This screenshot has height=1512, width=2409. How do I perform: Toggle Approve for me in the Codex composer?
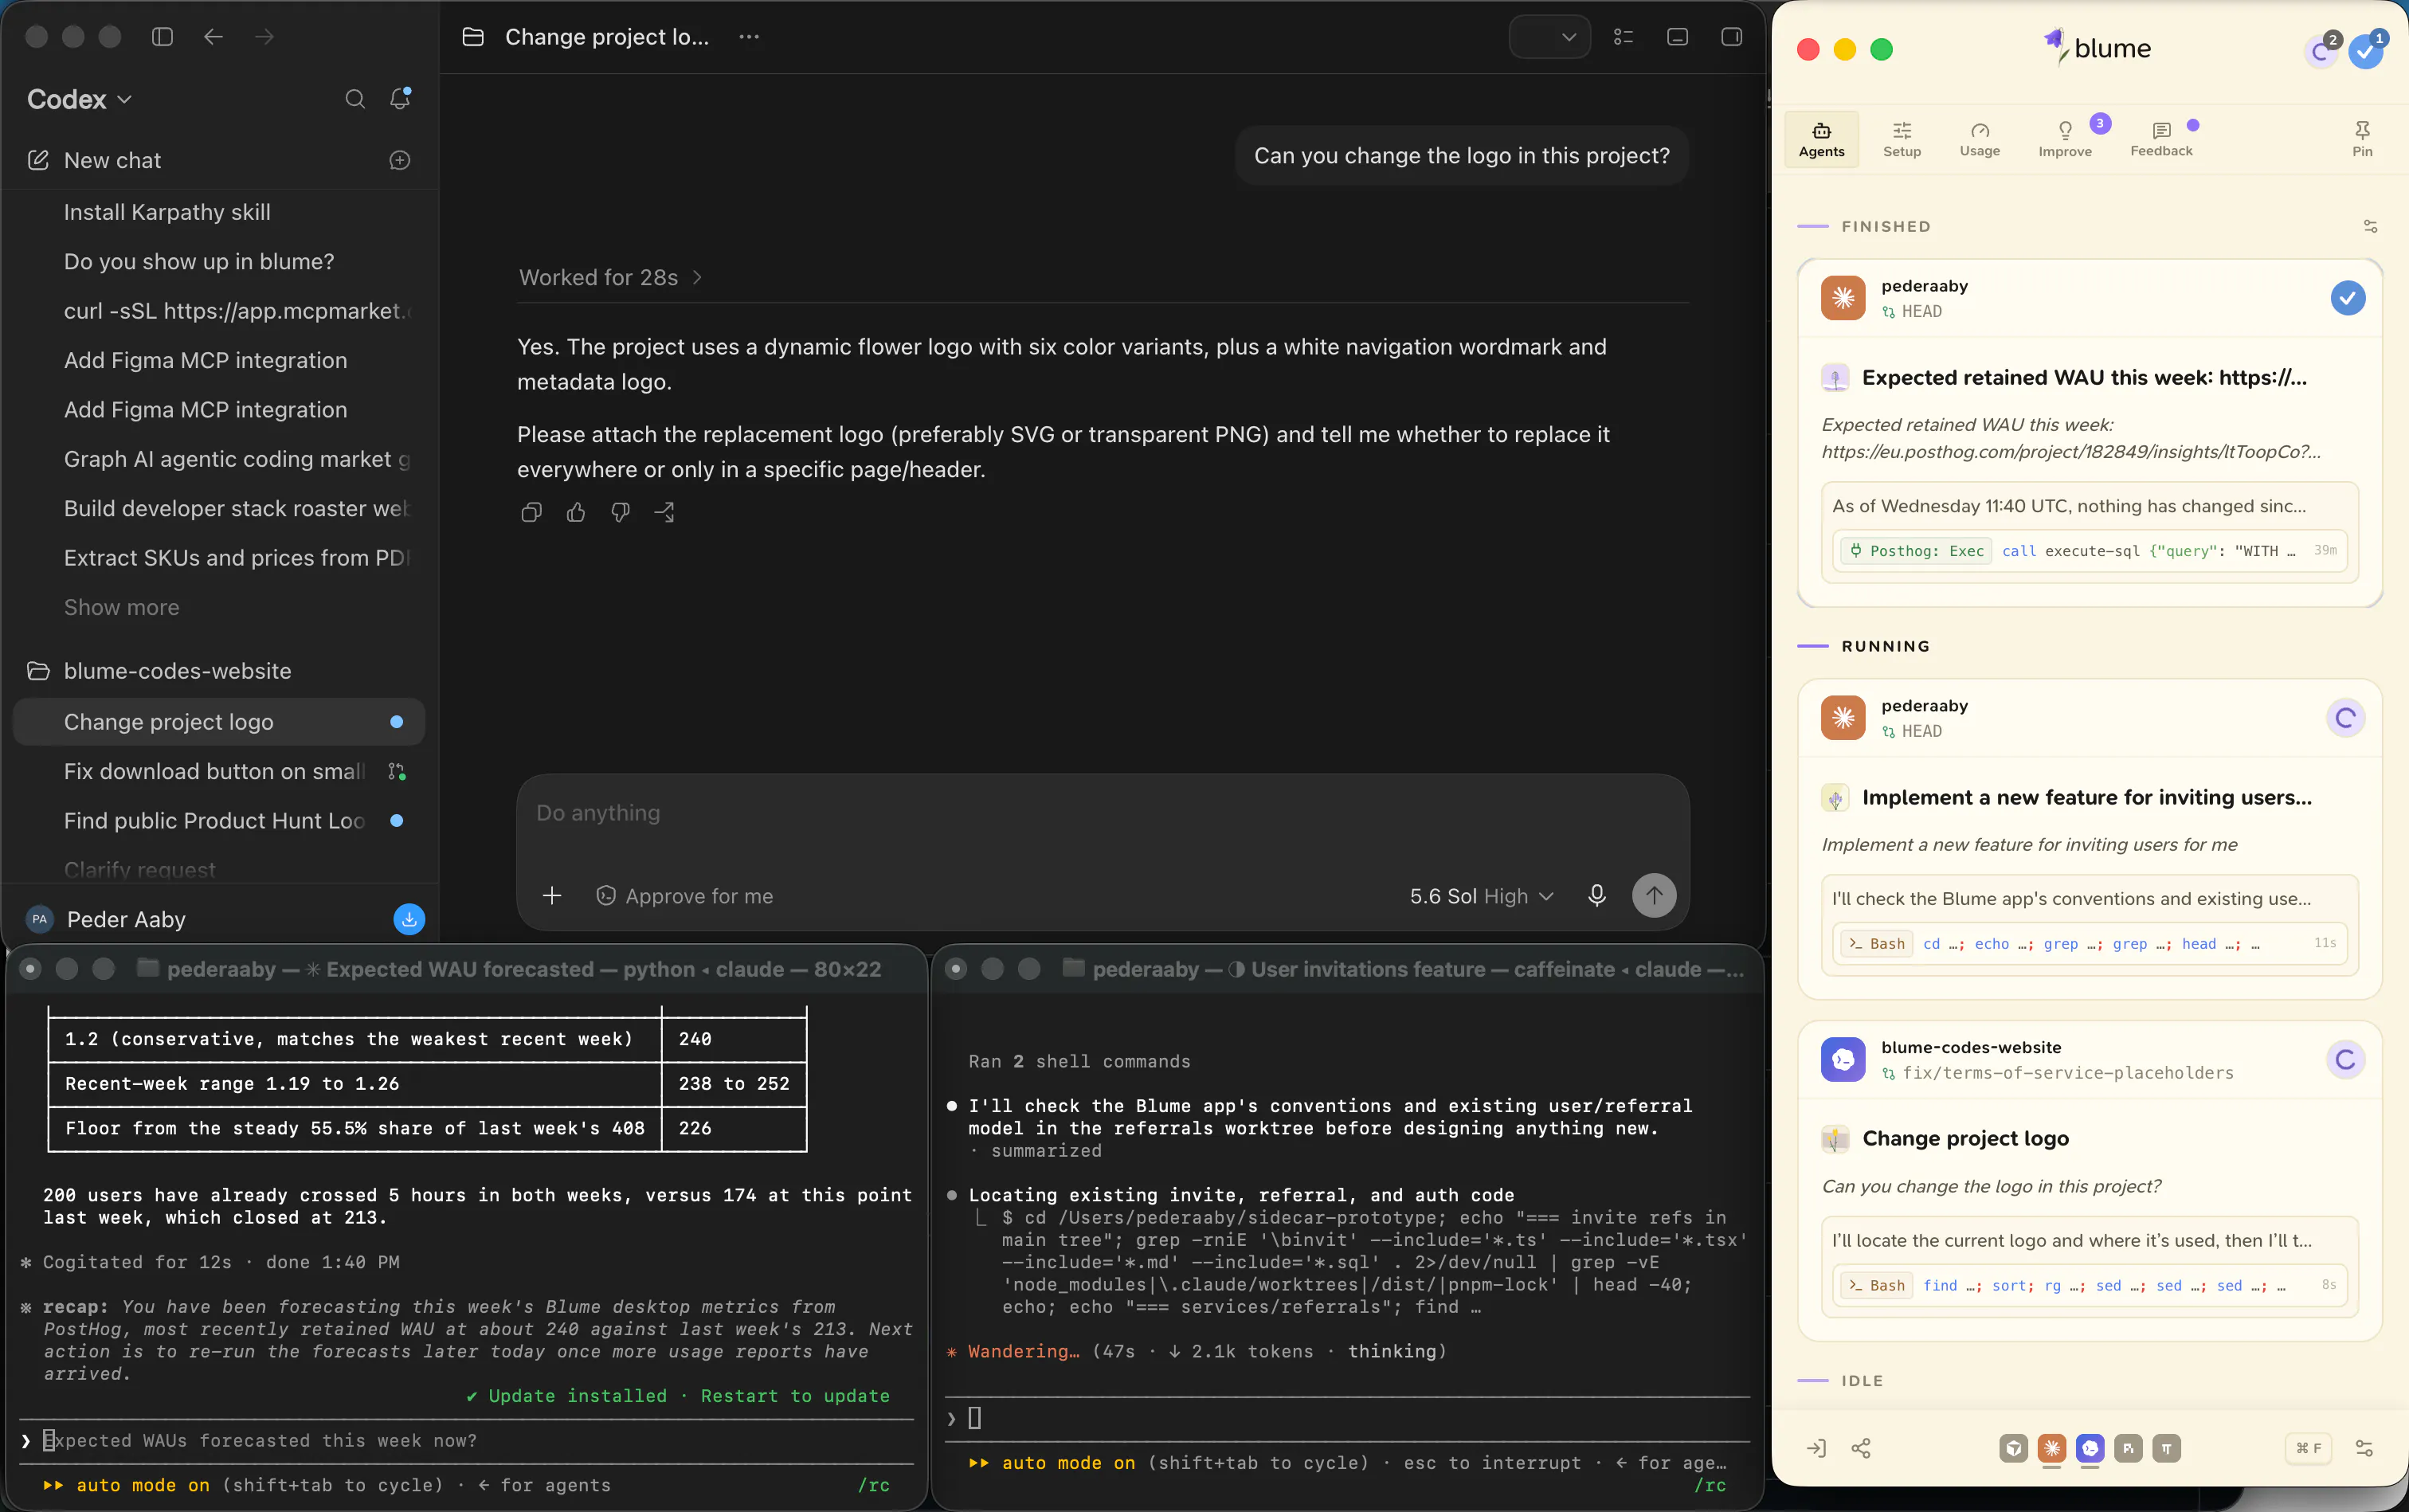coord(685,896)
